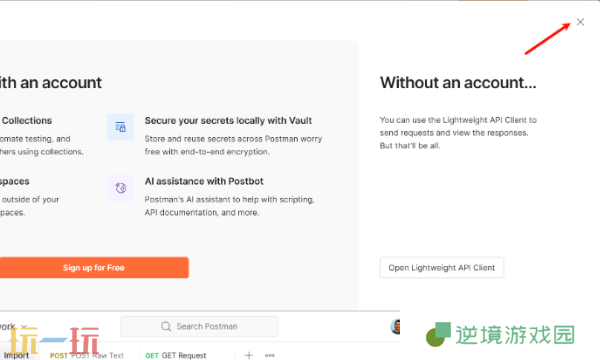Click the Postbot AI assistant icon
Image resolution: width=600 pixels, height=360 pixels.
(121, 188)
